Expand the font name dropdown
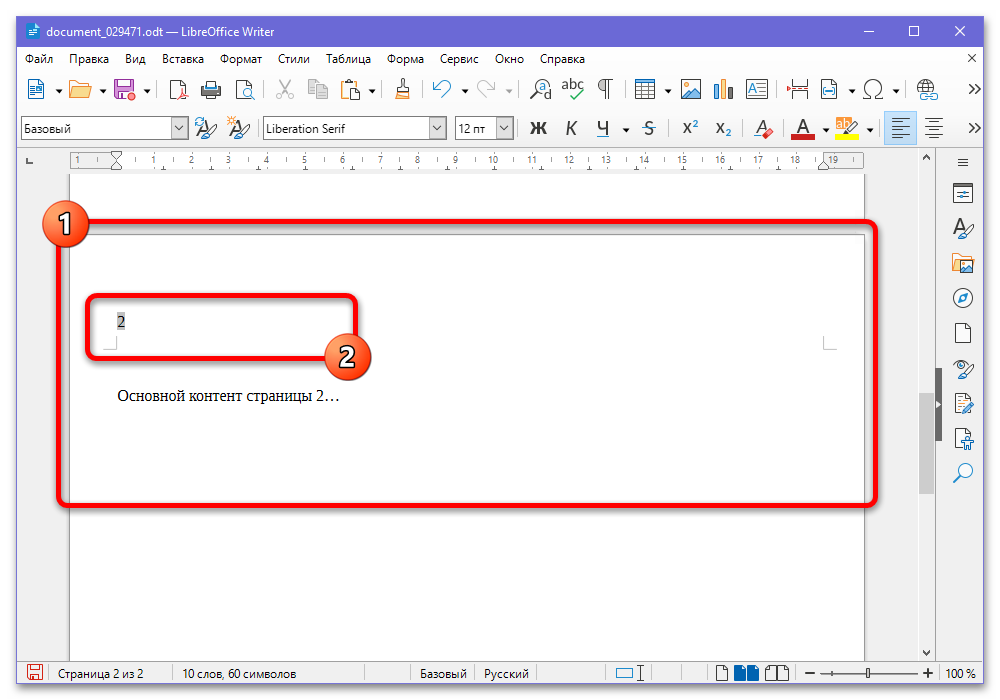 click(x=437, y=129)
